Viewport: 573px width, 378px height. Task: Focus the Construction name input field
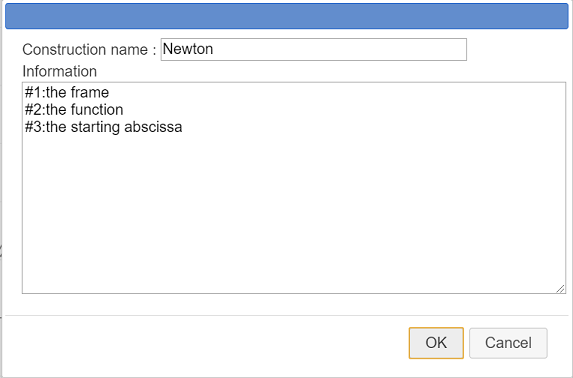[314, 49]
